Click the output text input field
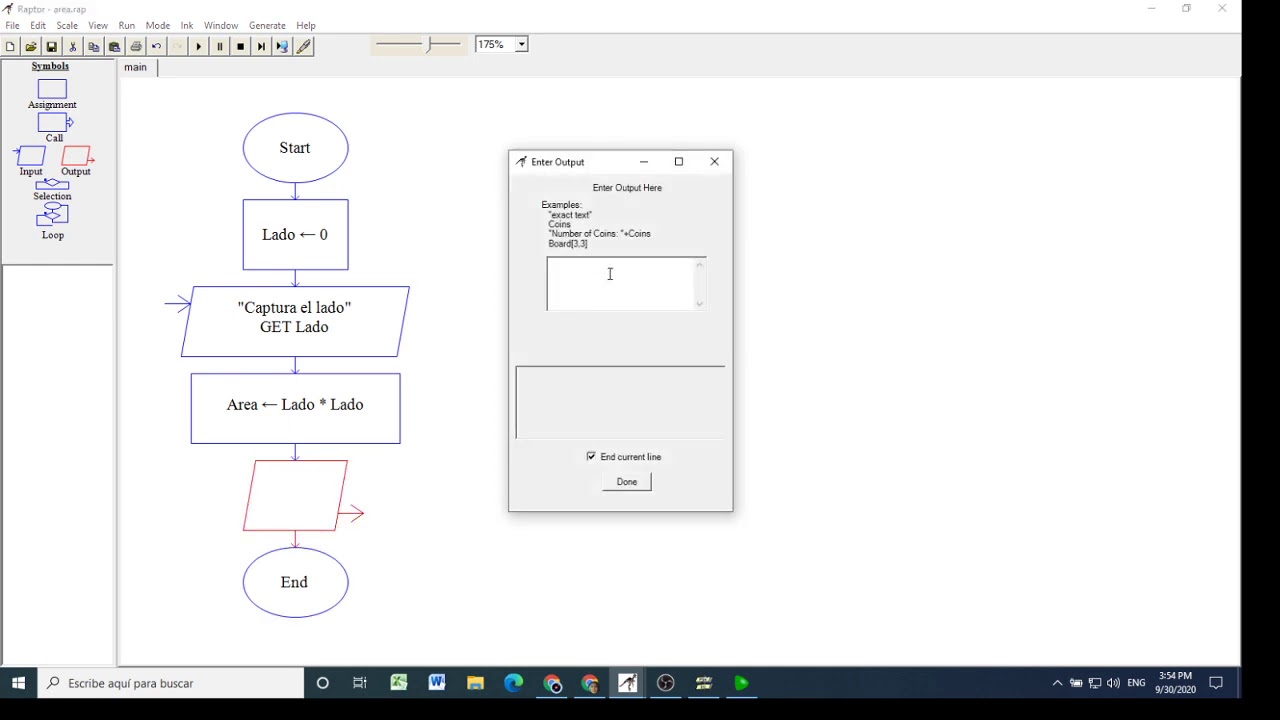1280x720 pixels. [620, 283]
